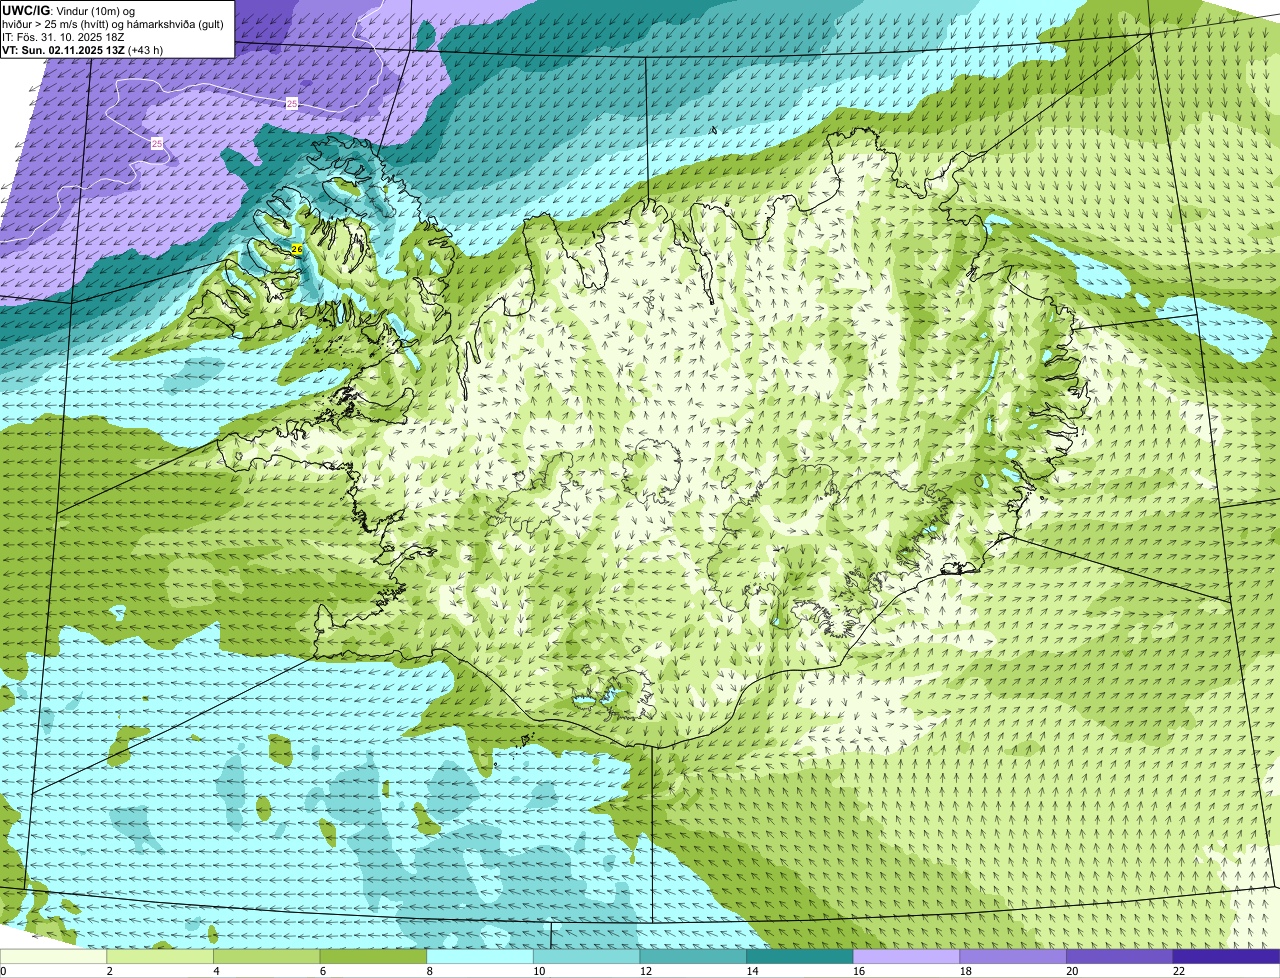The image size is (1280, 978).
Task: Click the upper-right 25 gust contour label
Action: pyautogui.click(x=291, y=103)
